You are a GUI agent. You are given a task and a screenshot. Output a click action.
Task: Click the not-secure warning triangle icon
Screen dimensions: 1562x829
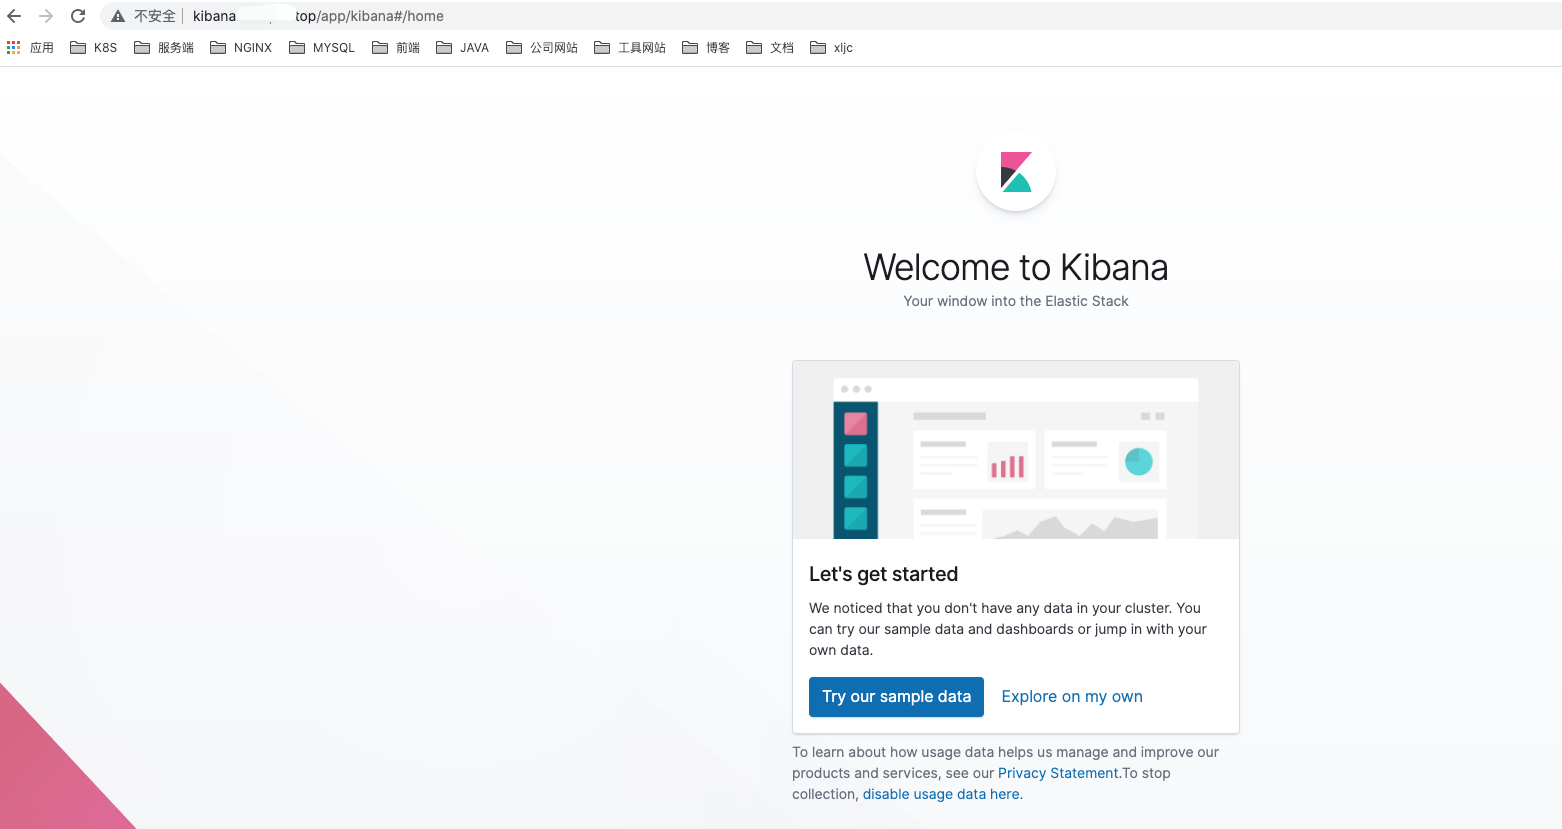[x=118, y=16]
